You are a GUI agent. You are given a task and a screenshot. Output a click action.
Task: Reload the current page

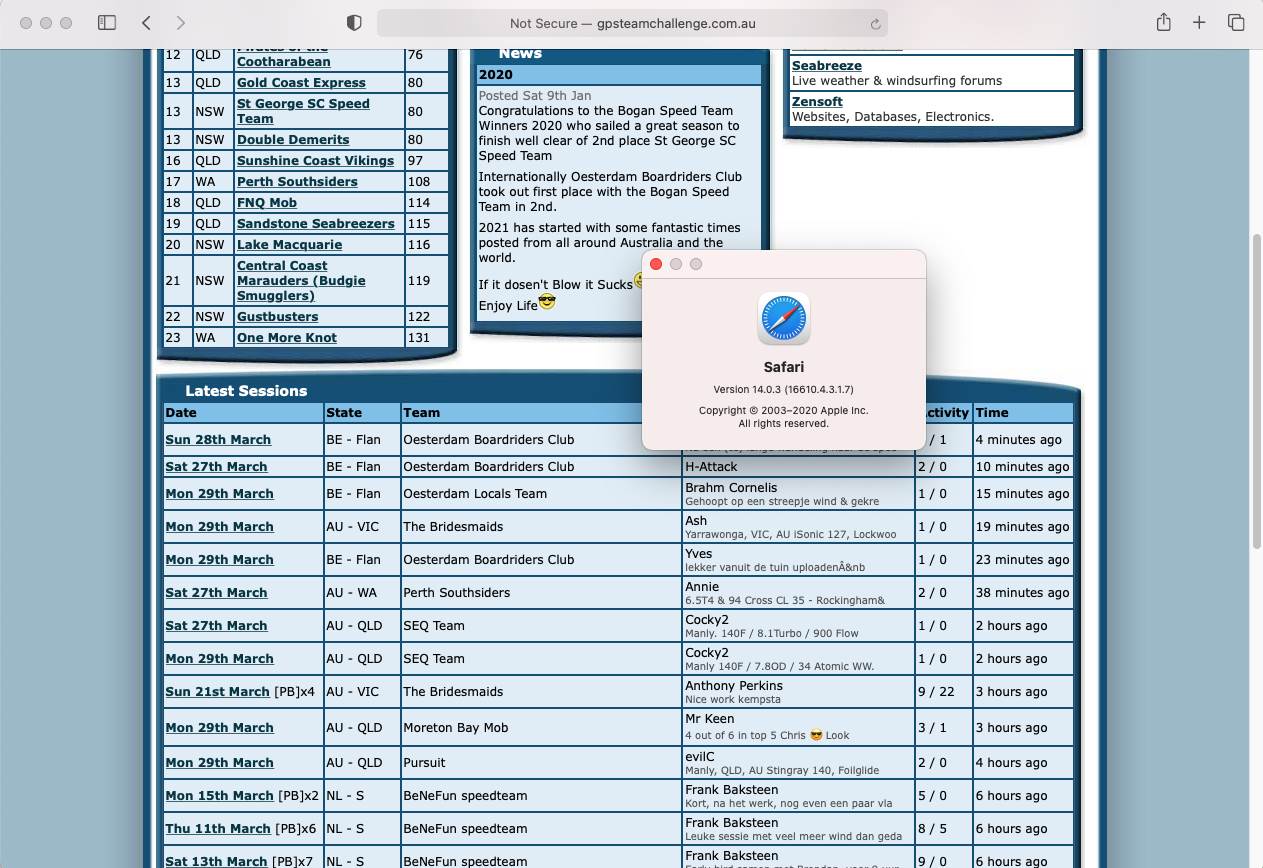(875, 22)
